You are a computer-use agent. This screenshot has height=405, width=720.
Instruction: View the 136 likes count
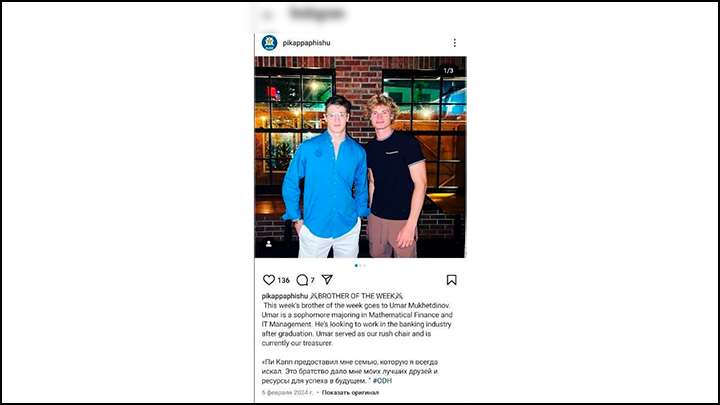[x=284, y=280]
